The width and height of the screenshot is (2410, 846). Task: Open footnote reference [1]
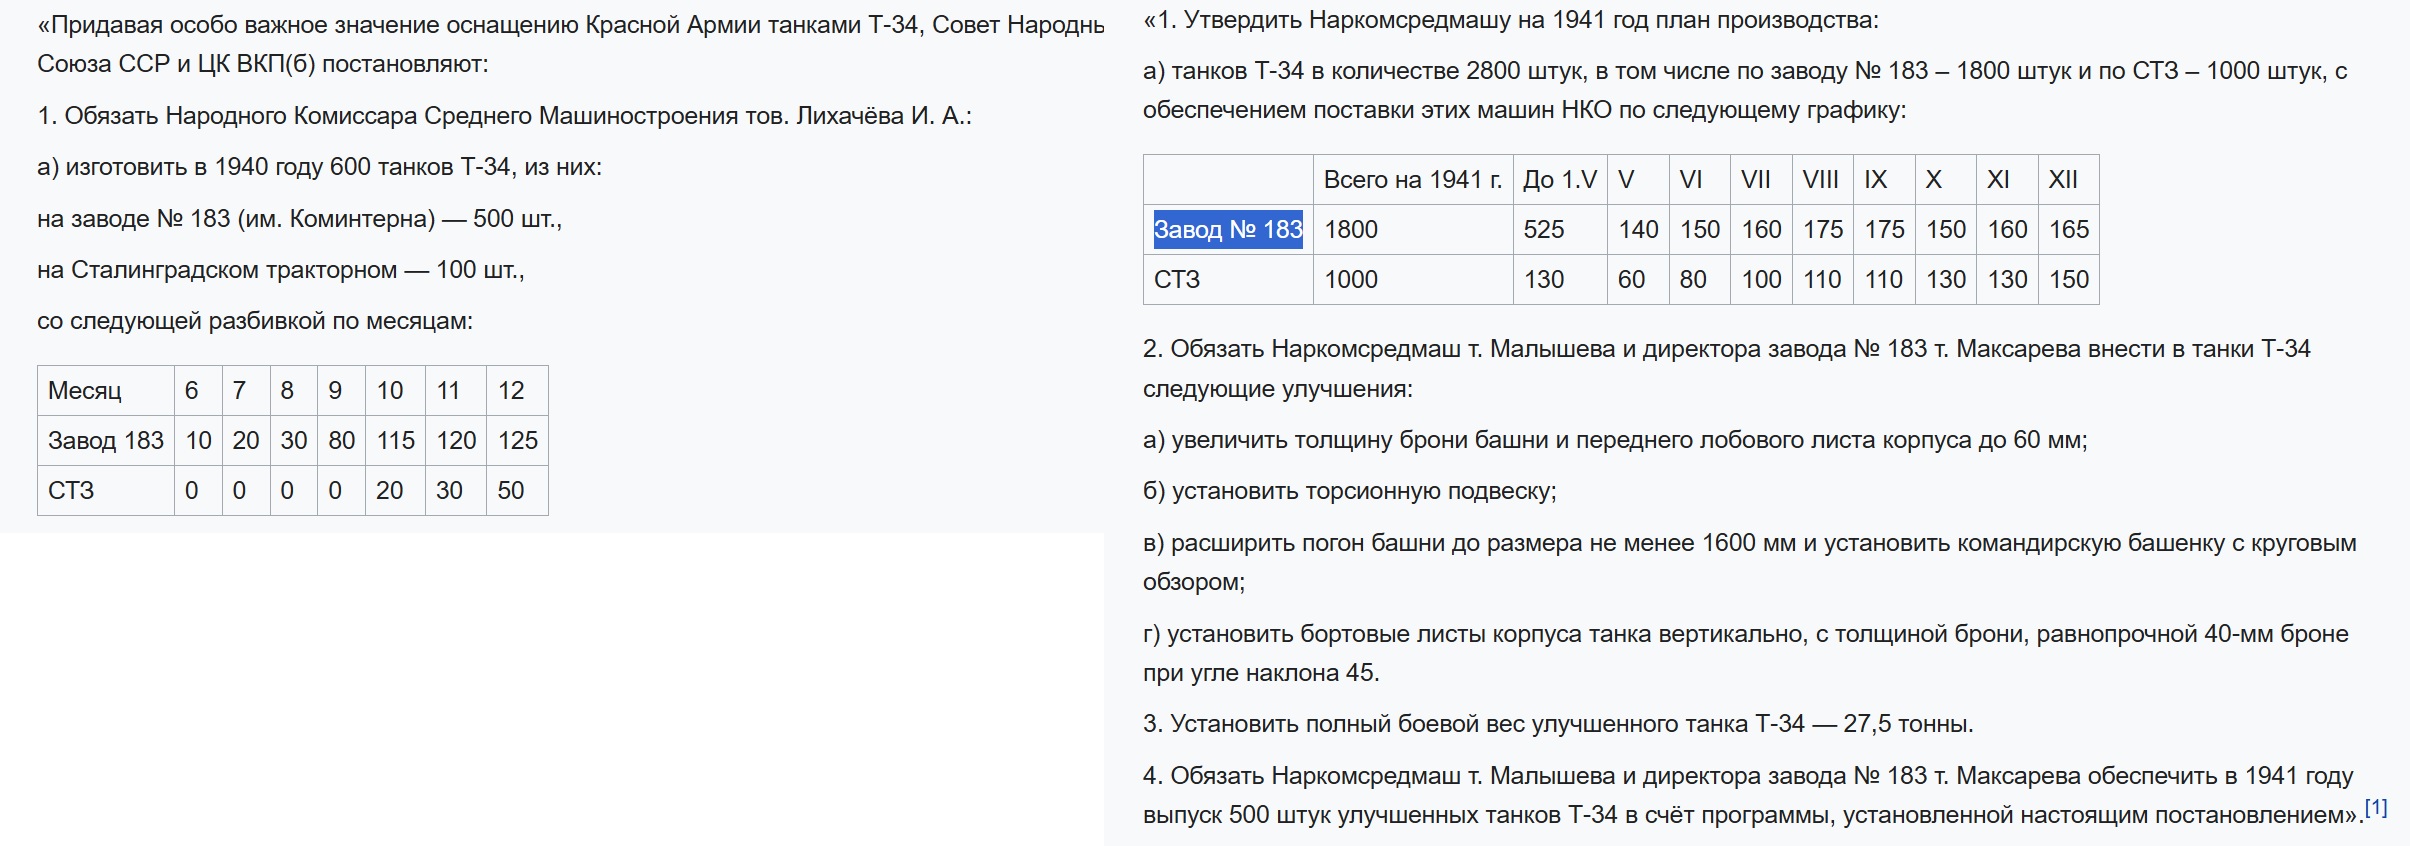pos(2376,807)
